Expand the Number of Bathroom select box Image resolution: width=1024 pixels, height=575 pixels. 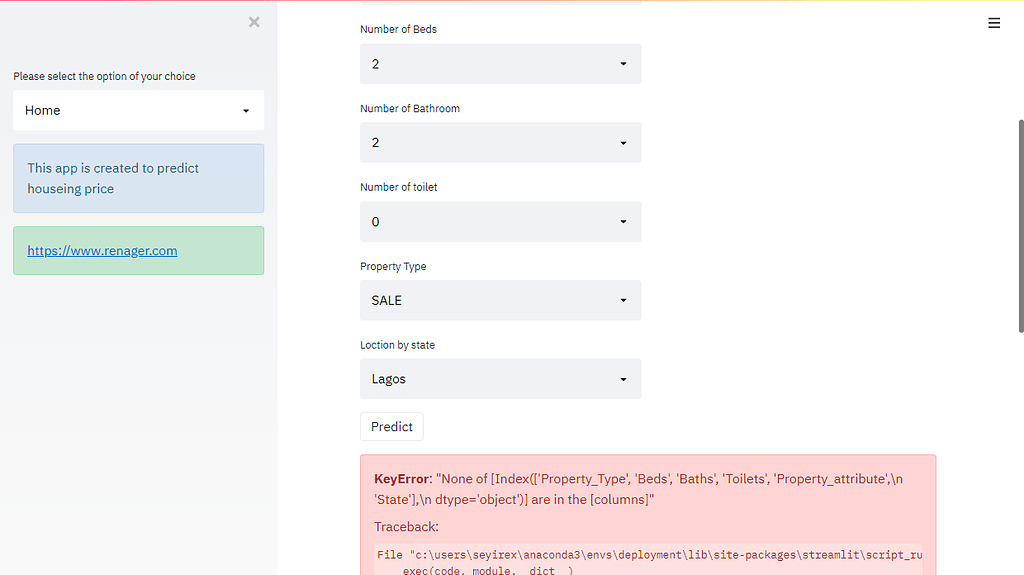pos(490,143)
